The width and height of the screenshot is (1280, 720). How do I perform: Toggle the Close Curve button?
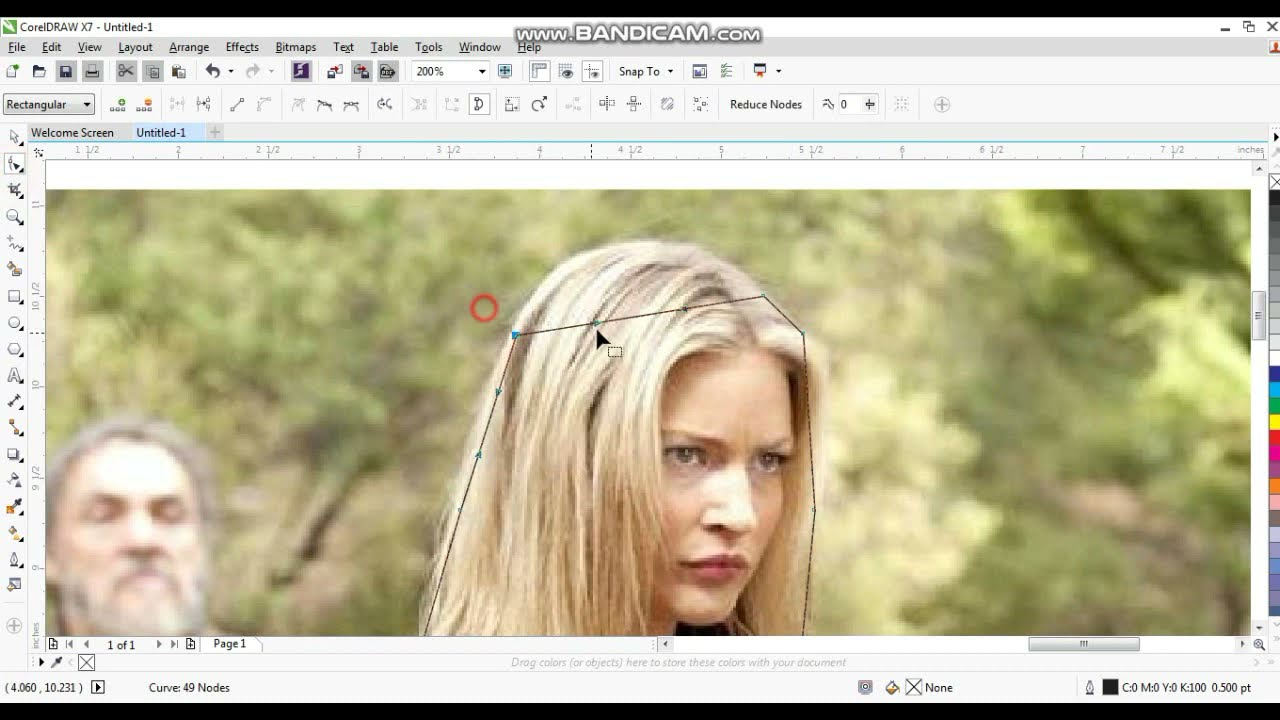tap(479, 104)
